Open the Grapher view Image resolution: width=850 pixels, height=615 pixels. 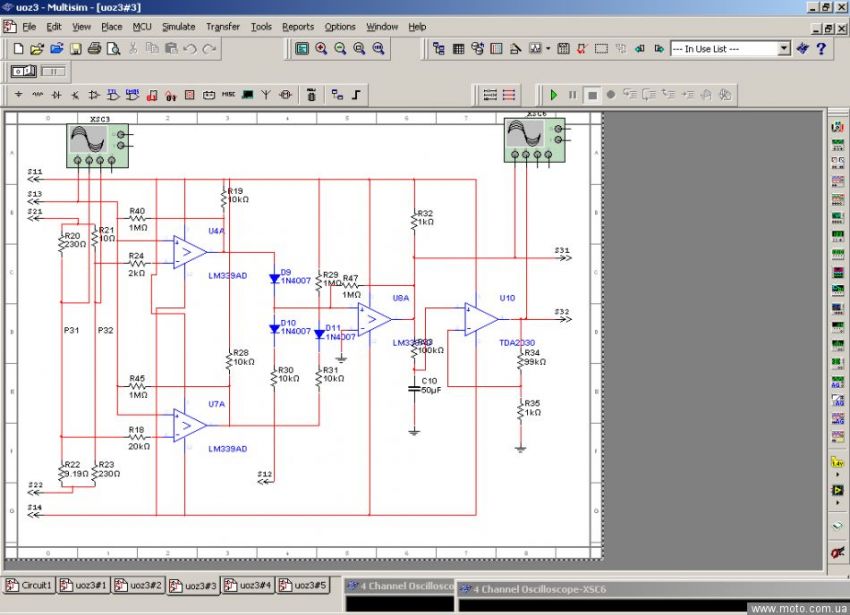coord(535,49)
